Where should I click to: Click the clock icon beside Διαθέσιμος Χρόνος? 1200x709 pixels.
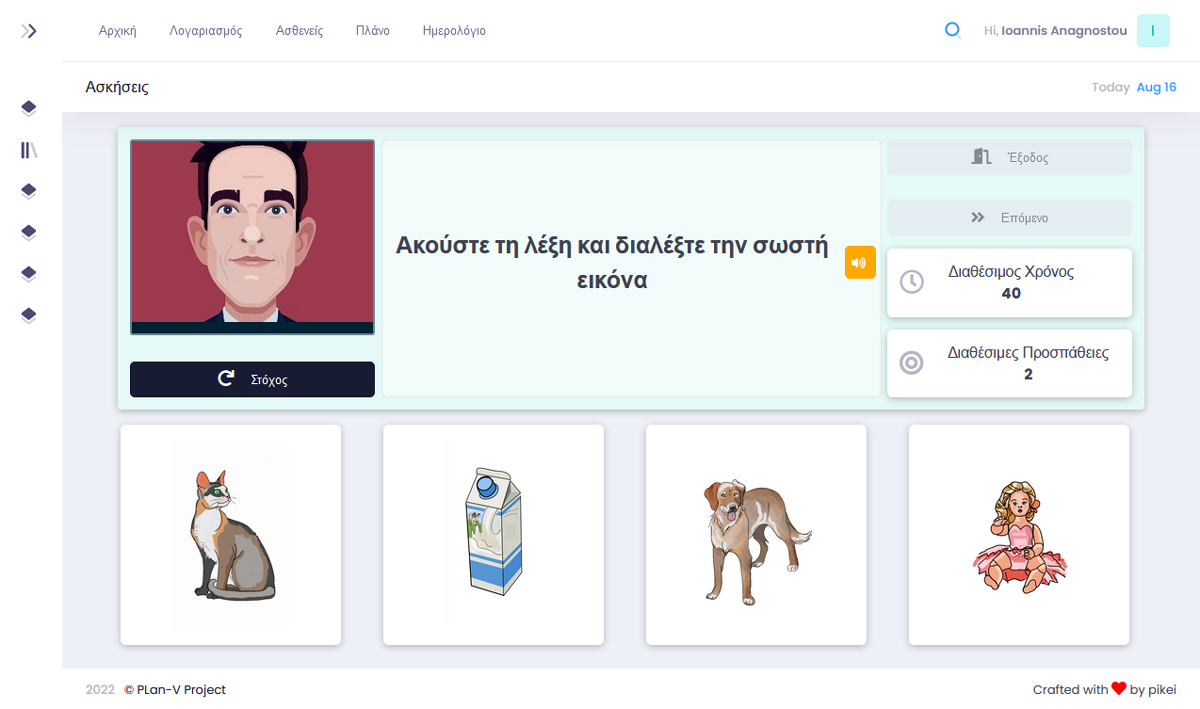tap(911, 282)
